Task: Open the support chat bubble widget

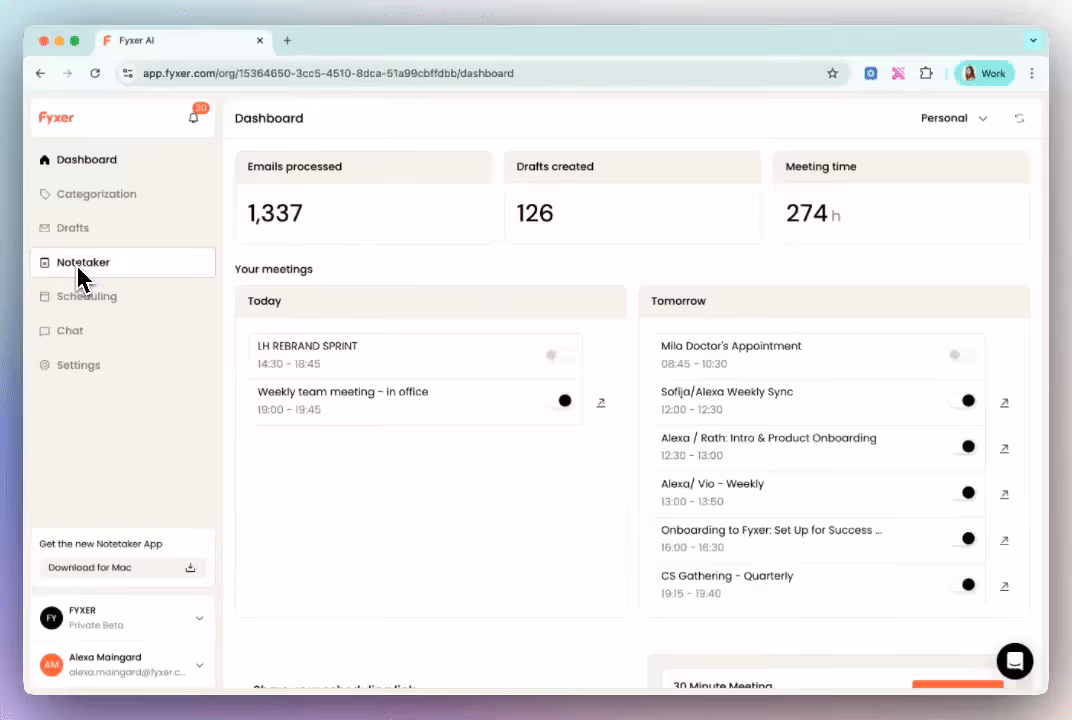Action: pos(1015,661)
